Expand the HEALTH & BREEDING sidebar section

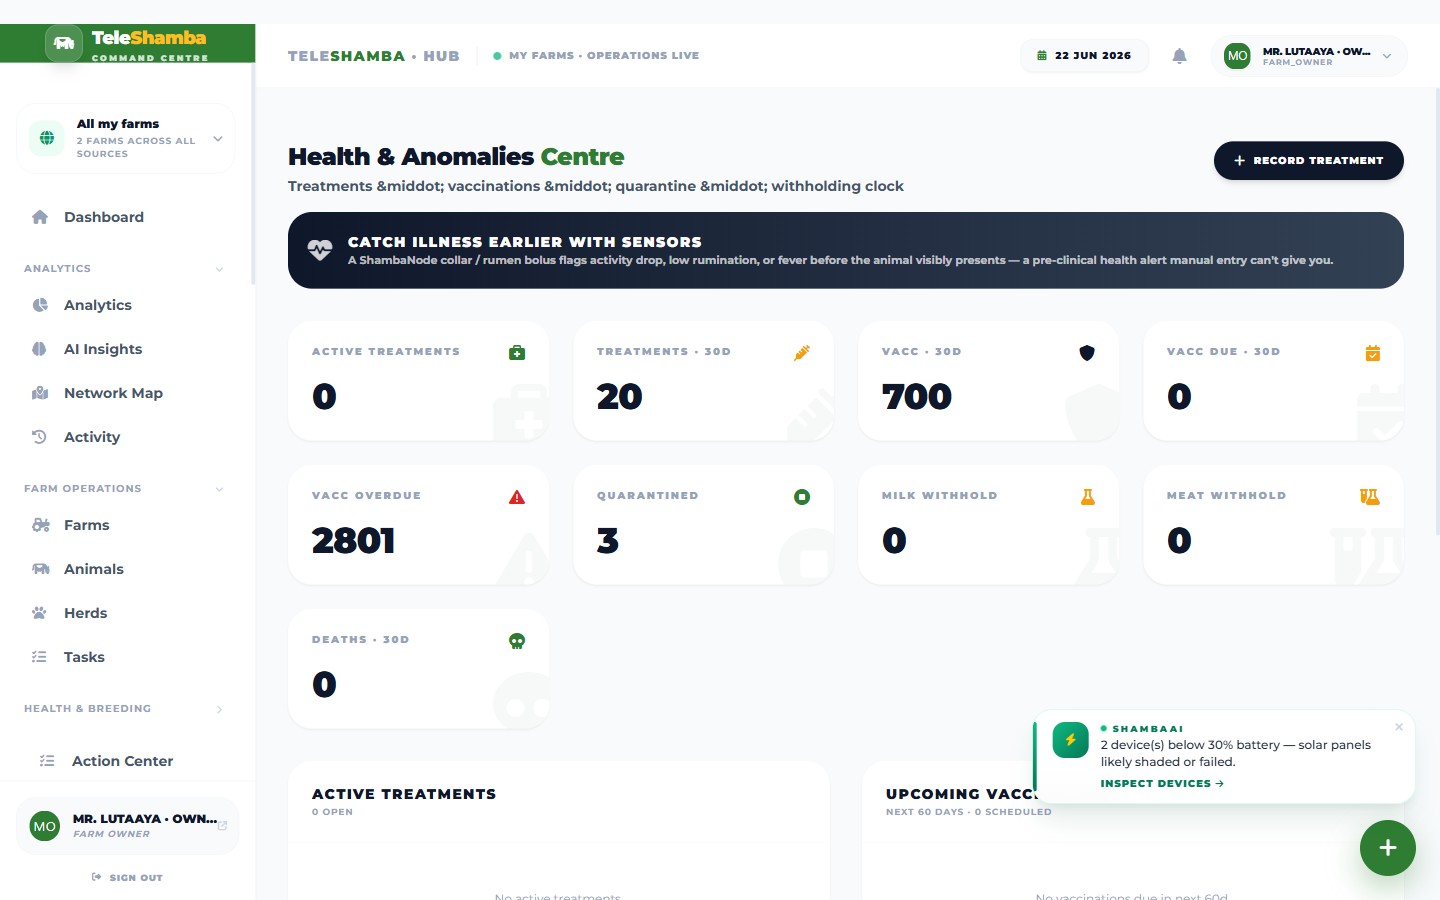point(220,710)
